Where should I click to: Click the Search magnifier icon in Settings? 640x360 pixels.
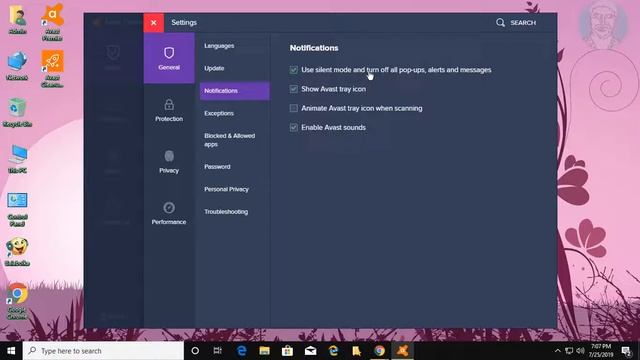click(500, 22)
